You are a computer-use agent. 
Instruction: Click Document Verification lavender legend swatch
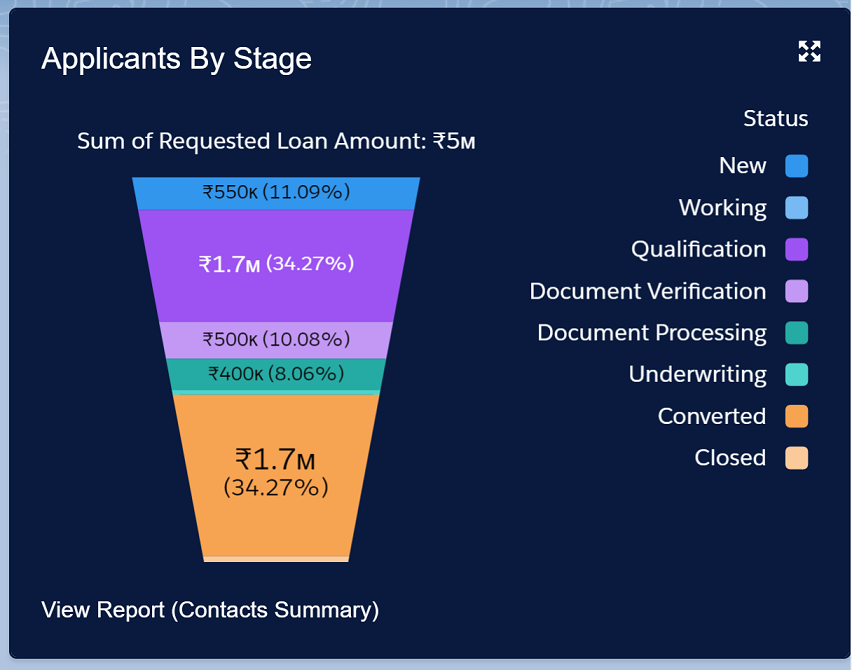point(796,291)
